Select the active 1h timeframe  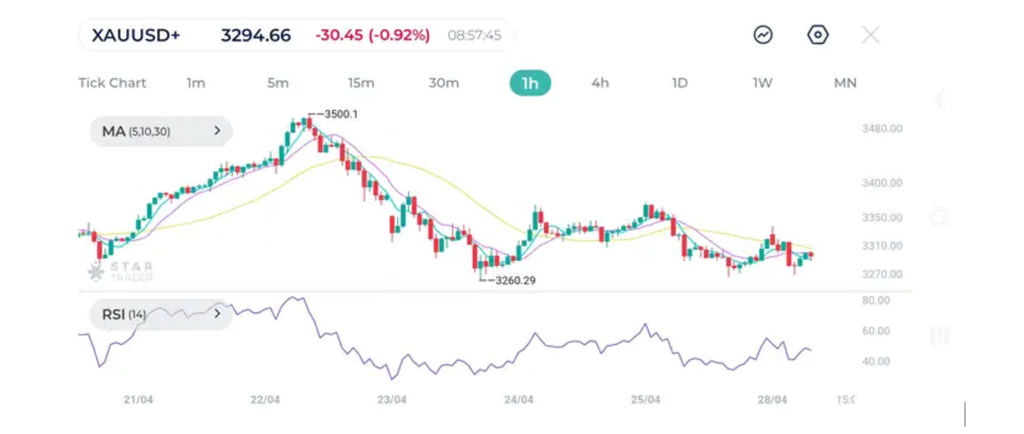530,83
